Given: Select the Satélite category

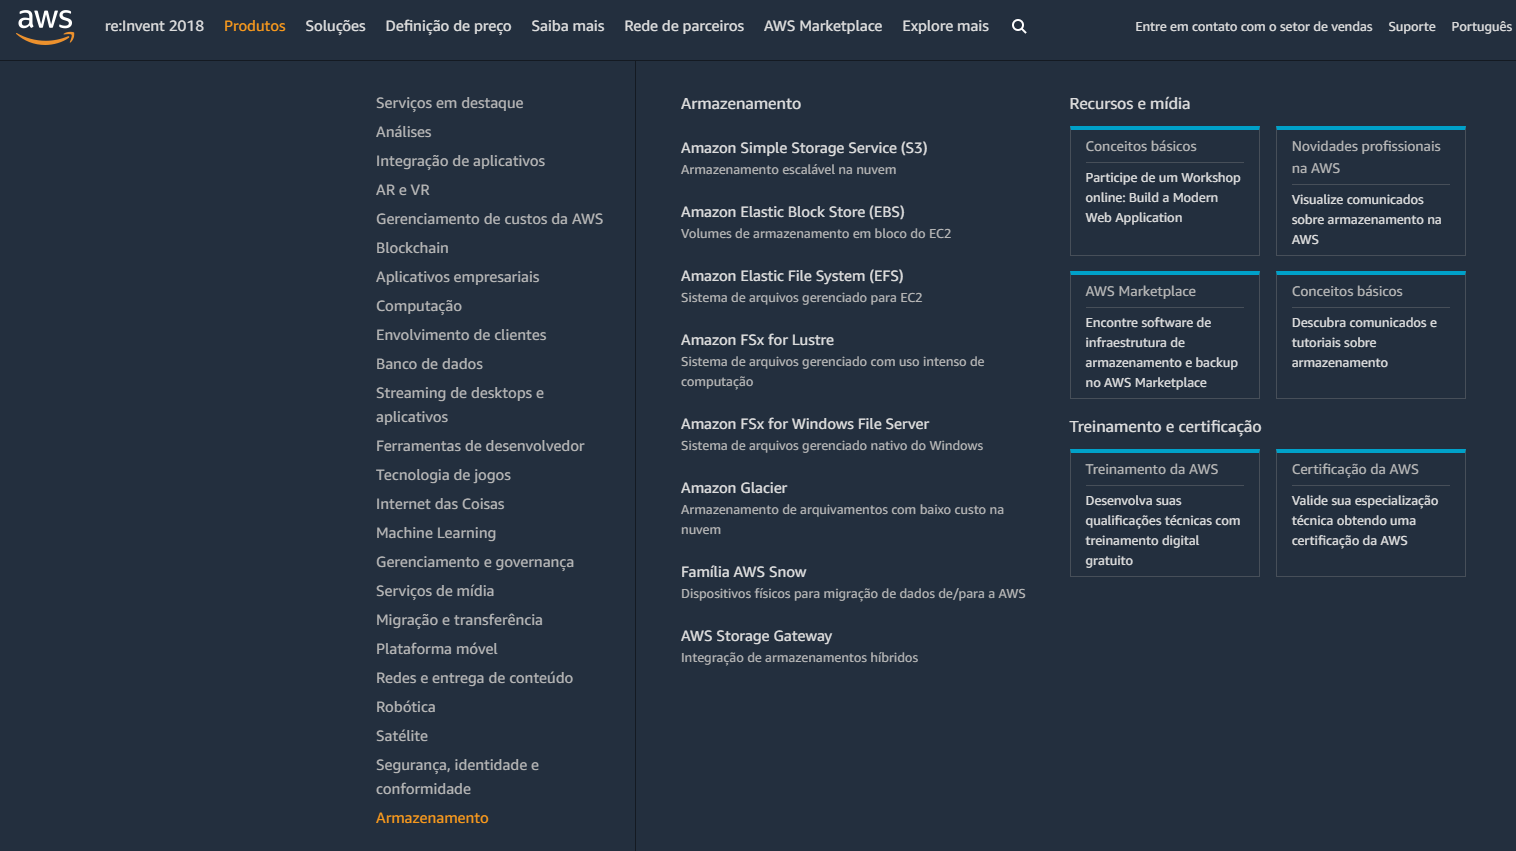Looking at the screenshot, I should click(x=402, y=736).
